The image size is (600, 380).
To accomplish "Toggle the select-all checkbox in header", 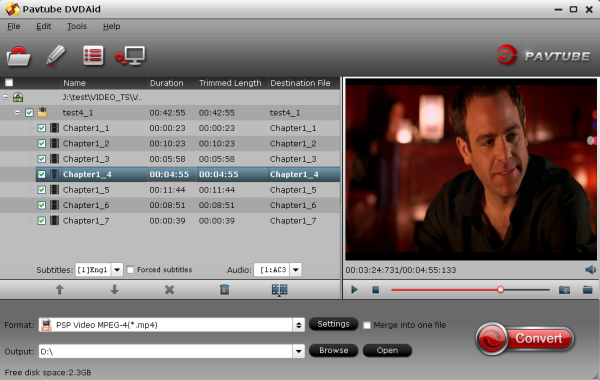I will [9, 83].
